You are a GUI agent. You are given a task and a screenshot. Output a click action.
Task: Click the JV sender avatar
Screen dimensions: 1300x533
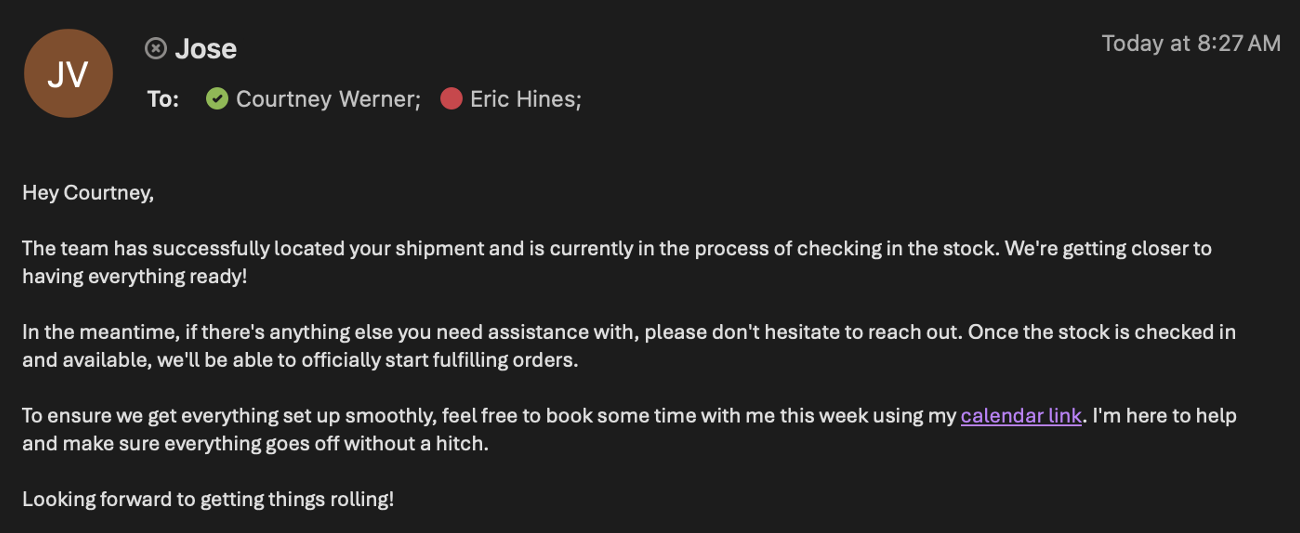pyautogui.click(x=68, y=73)
